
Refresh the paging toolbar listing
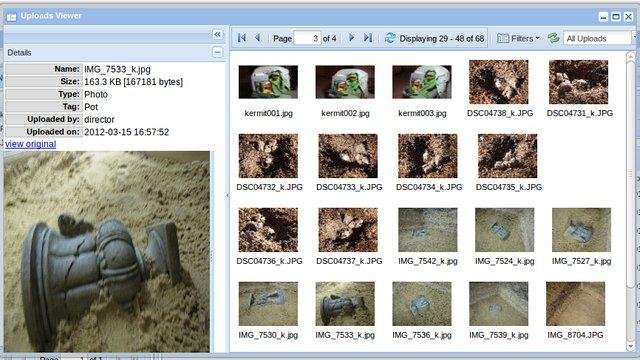pyautogui.click(x=390, y=38)
